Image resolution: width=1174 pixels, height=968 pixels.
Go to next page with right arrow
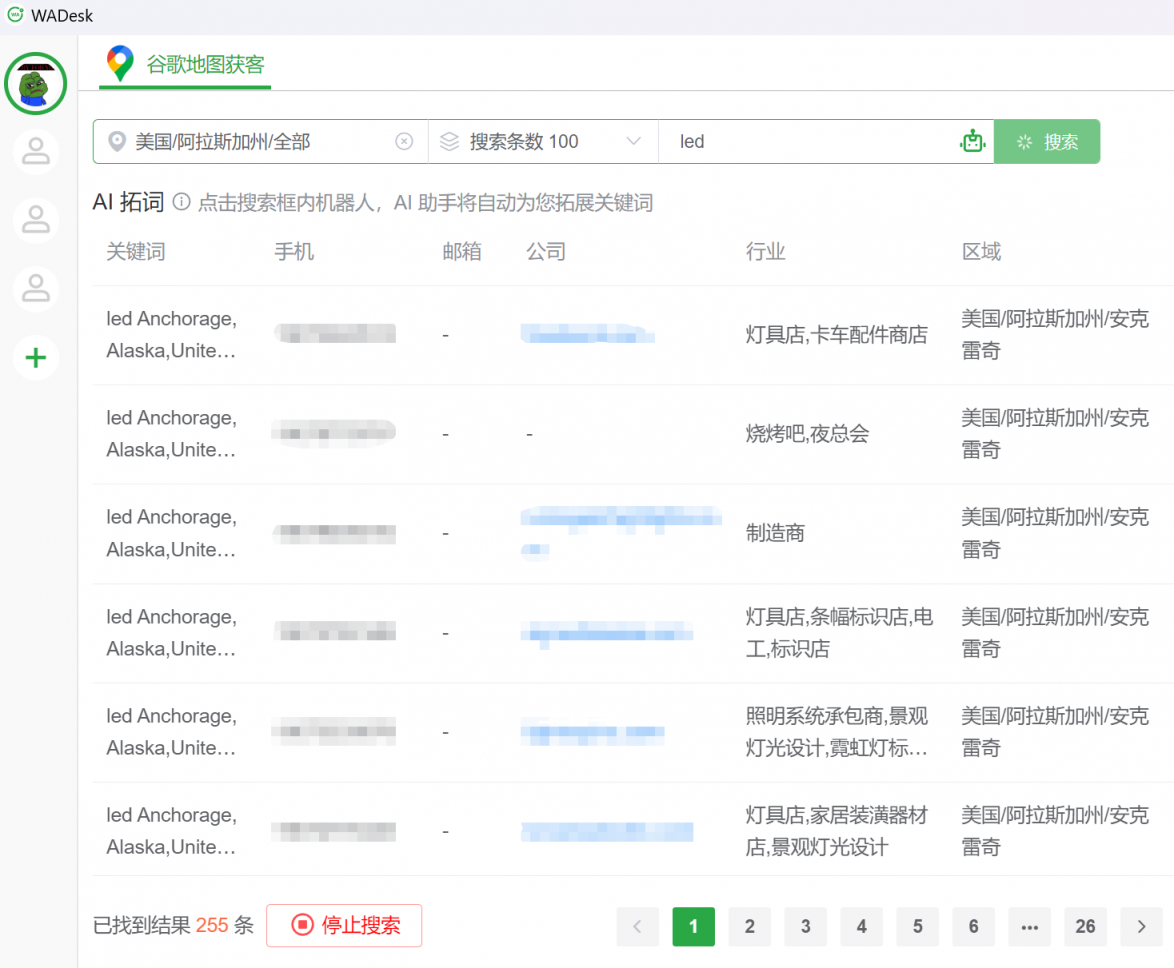click(x=1141, y=927)
